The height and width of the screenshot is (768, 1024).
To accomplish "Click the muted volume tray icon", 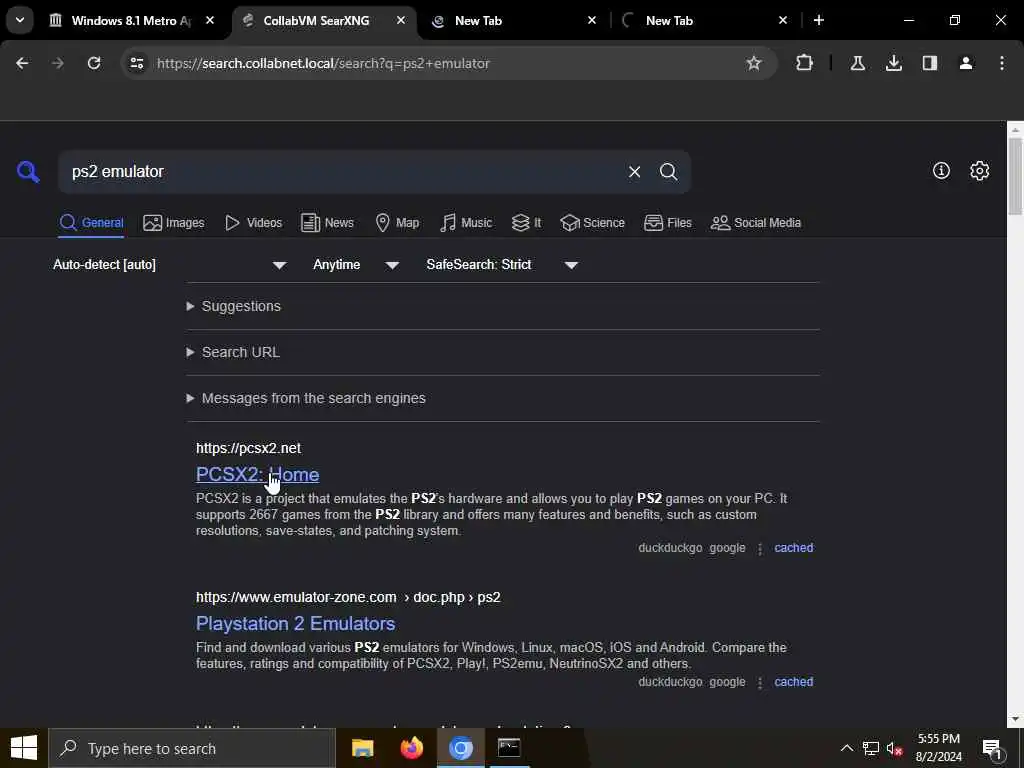I will [x=894, y=748].
